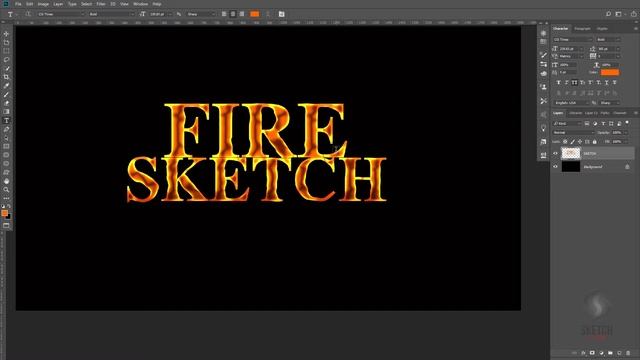Toggle text orientation in options bar
This screenshot has height=360, width=640.
tap(28, 14)
